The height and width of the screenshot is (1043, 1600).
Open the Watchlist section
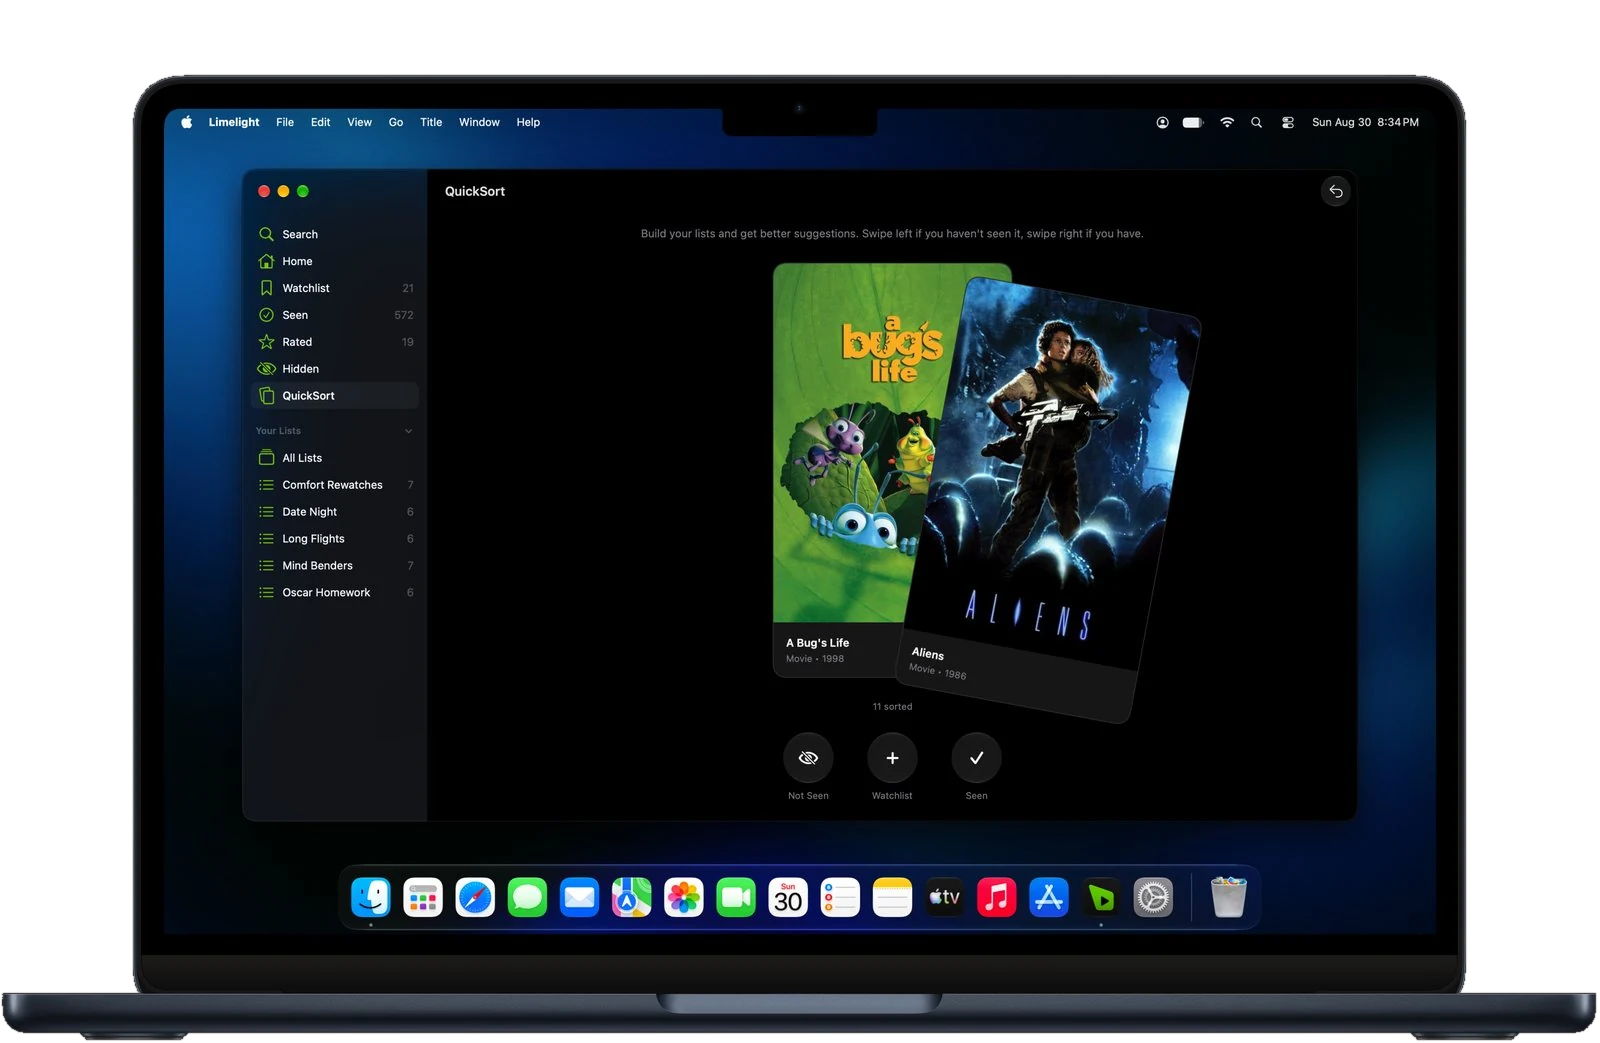click(x=335, y=288)
